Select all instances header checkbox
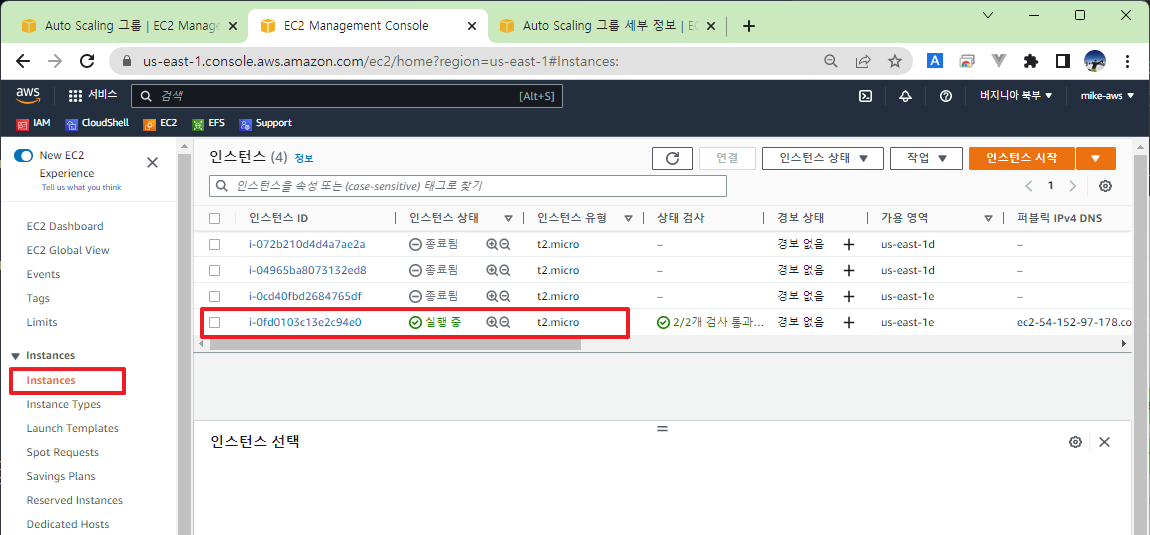1150x535 pixels. pyautogui.click(x=214, y=218)
